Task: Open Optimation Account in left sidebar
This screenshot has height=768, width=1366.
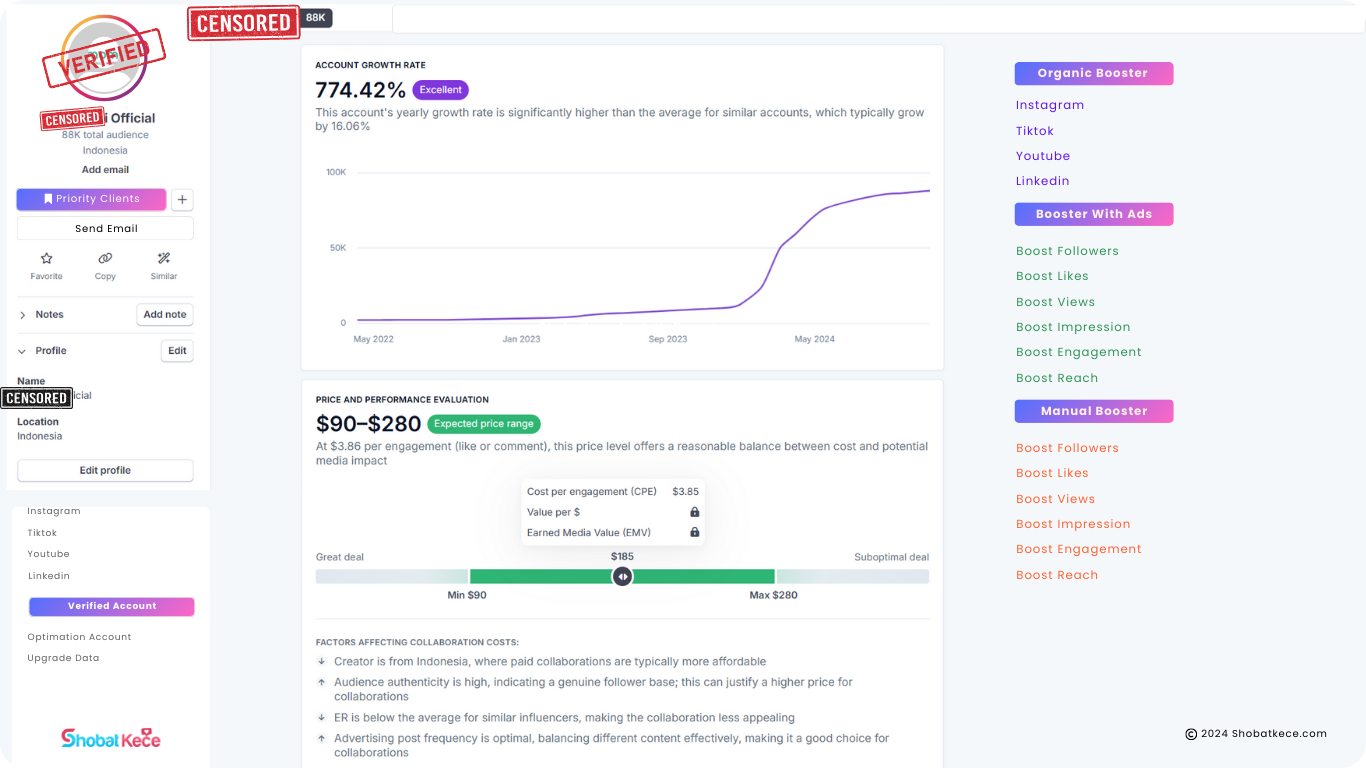Action: [79, 637]
